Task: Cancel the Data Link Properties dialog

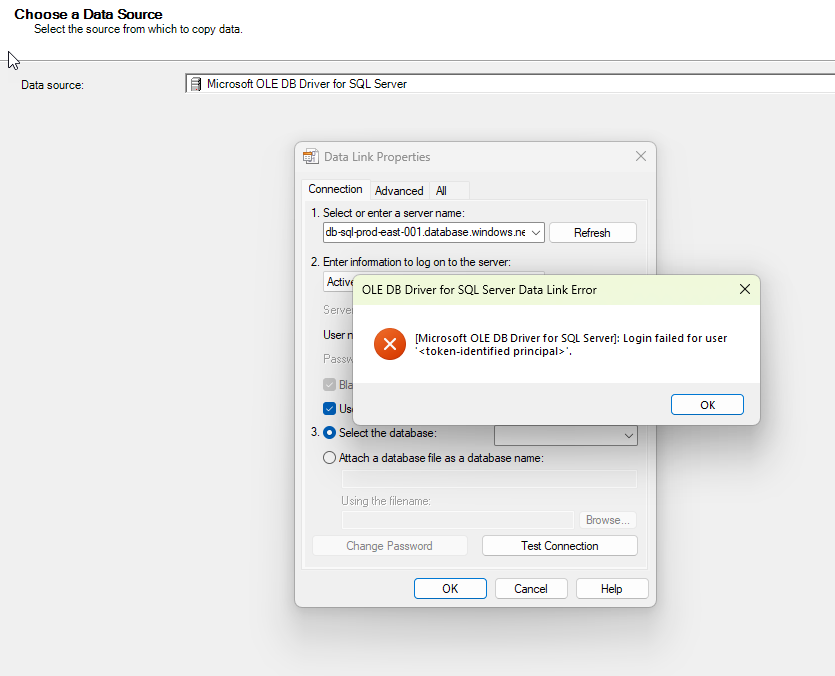Action: point(531,589)
